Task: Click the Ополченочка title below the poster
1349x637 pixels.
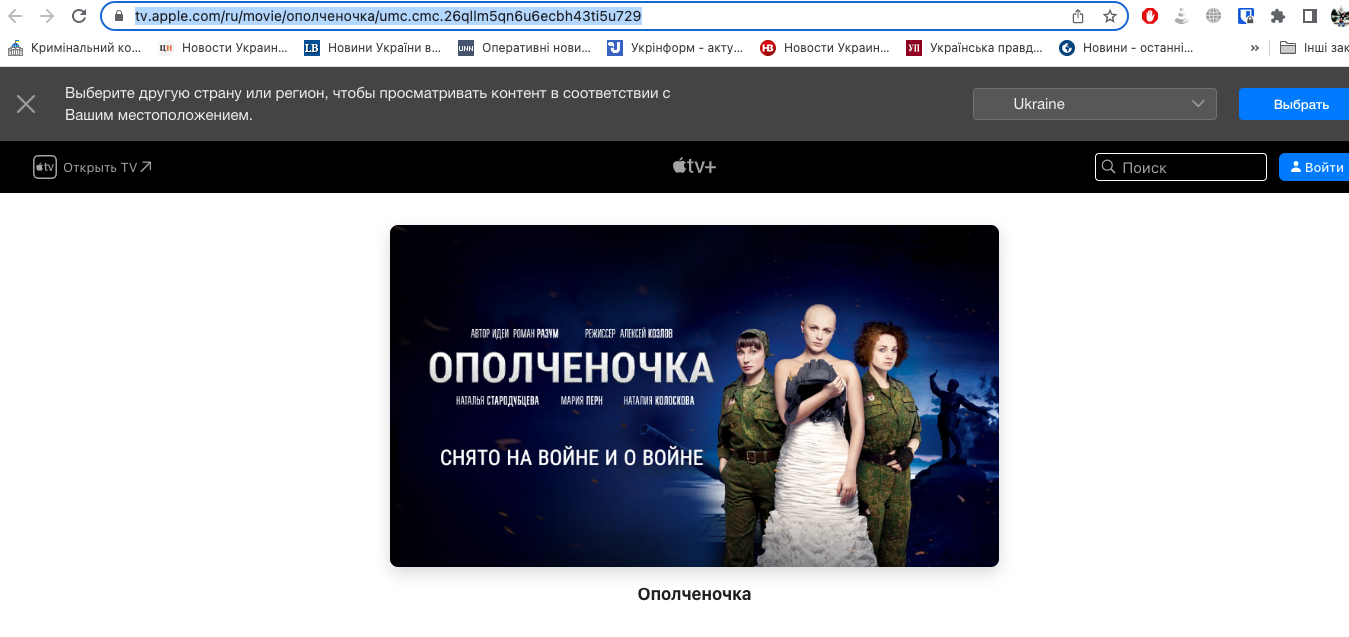Action: click(x=694, y=594)
